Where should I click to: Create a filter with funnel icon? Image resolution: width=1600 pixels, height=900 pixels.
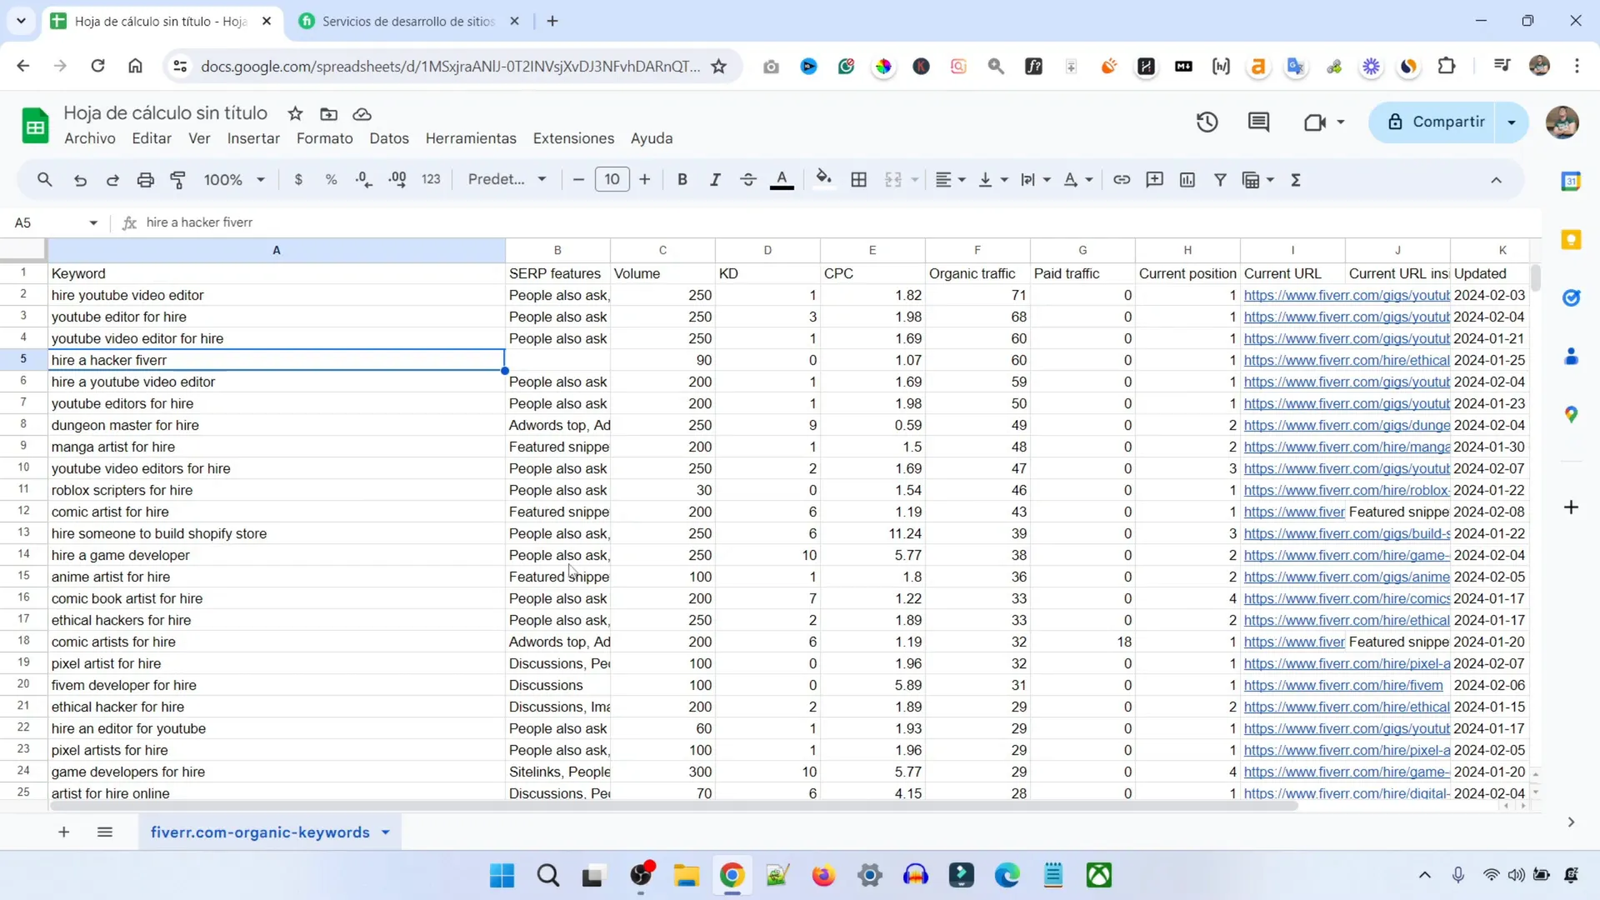tap(1220, 180)
